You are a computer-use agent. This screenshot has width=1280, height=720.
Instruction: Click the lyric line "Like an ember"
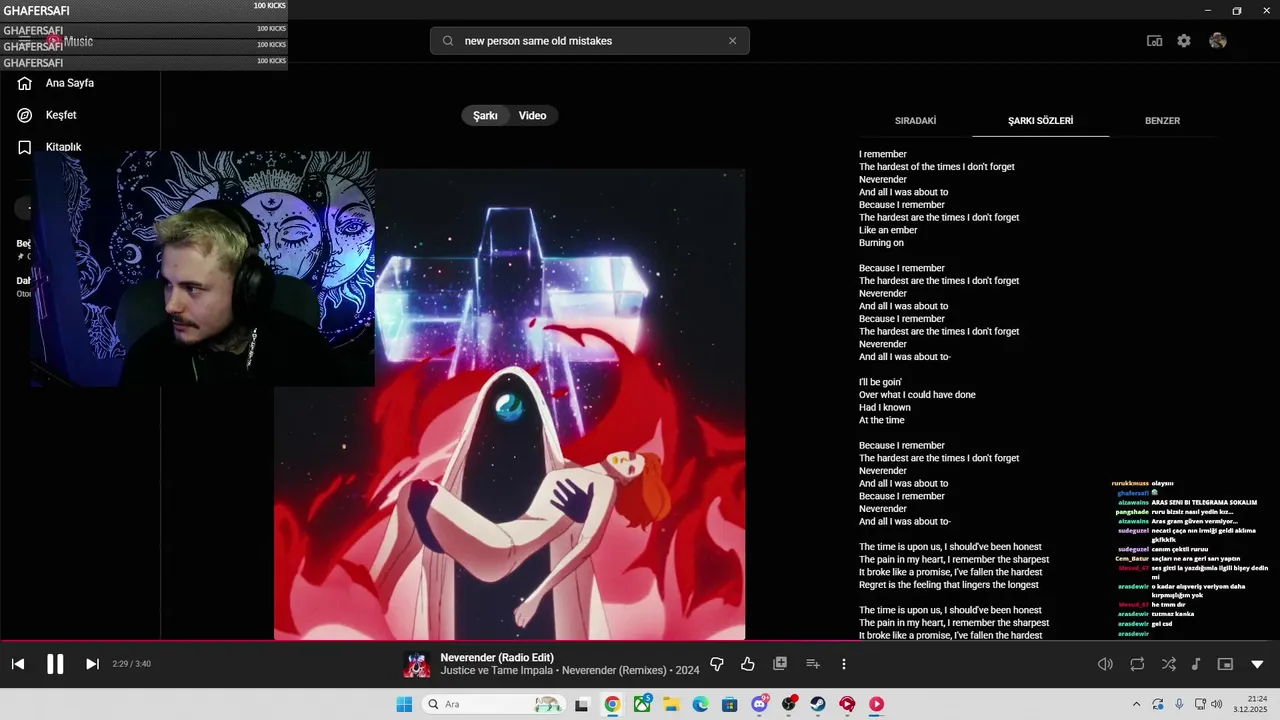pos(888,230)
